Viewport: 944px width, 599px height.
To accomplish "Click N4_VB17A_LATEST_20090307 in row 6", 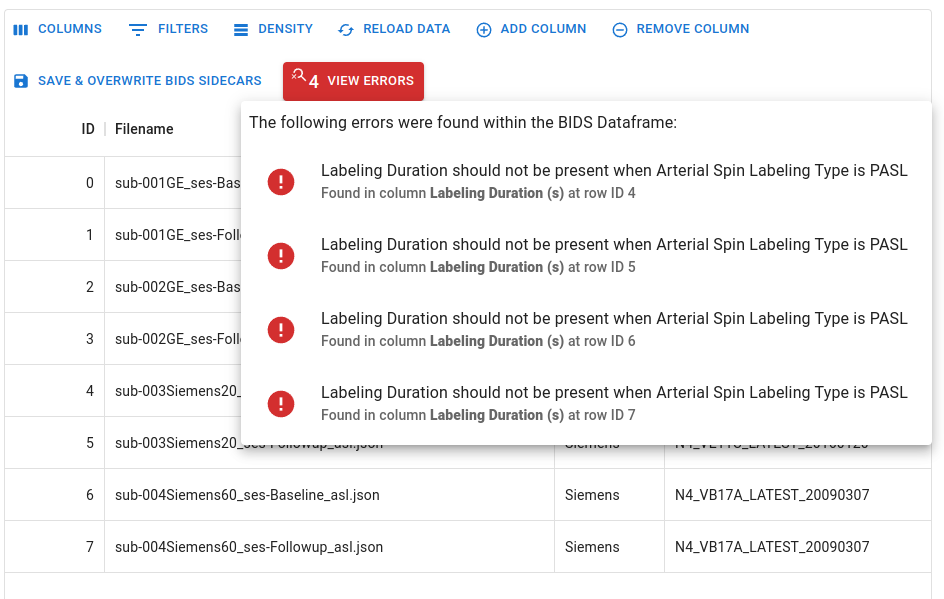I will [798, 495].
